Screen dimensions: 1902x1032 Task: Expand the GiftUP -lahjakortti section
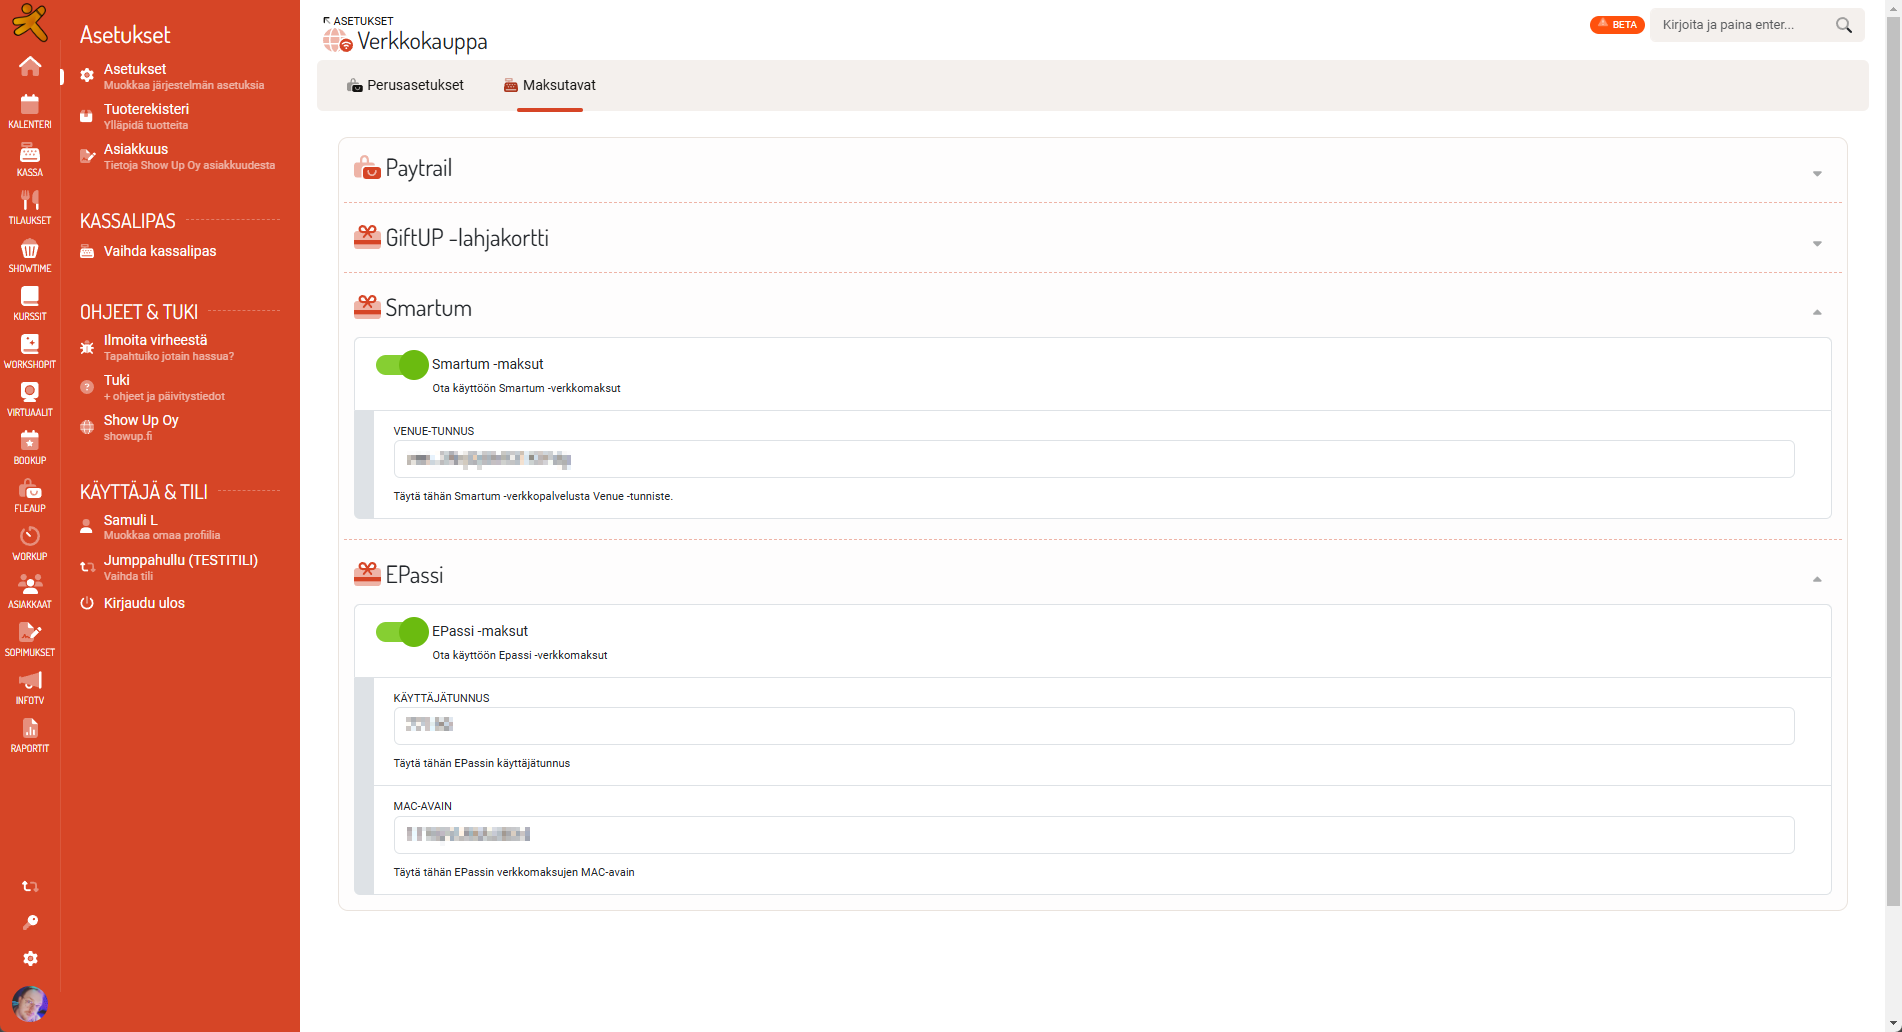(1816, 244)
